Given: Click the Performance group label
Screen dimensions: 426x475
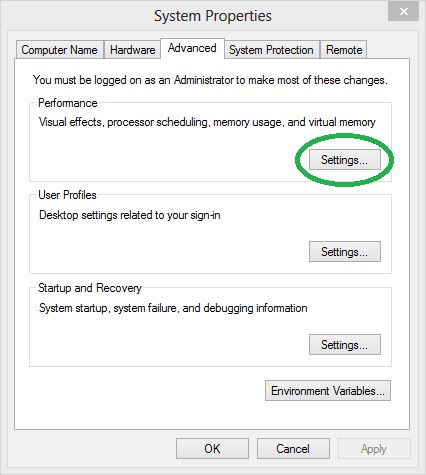Looking at the screenshot, I should point(68,103).
